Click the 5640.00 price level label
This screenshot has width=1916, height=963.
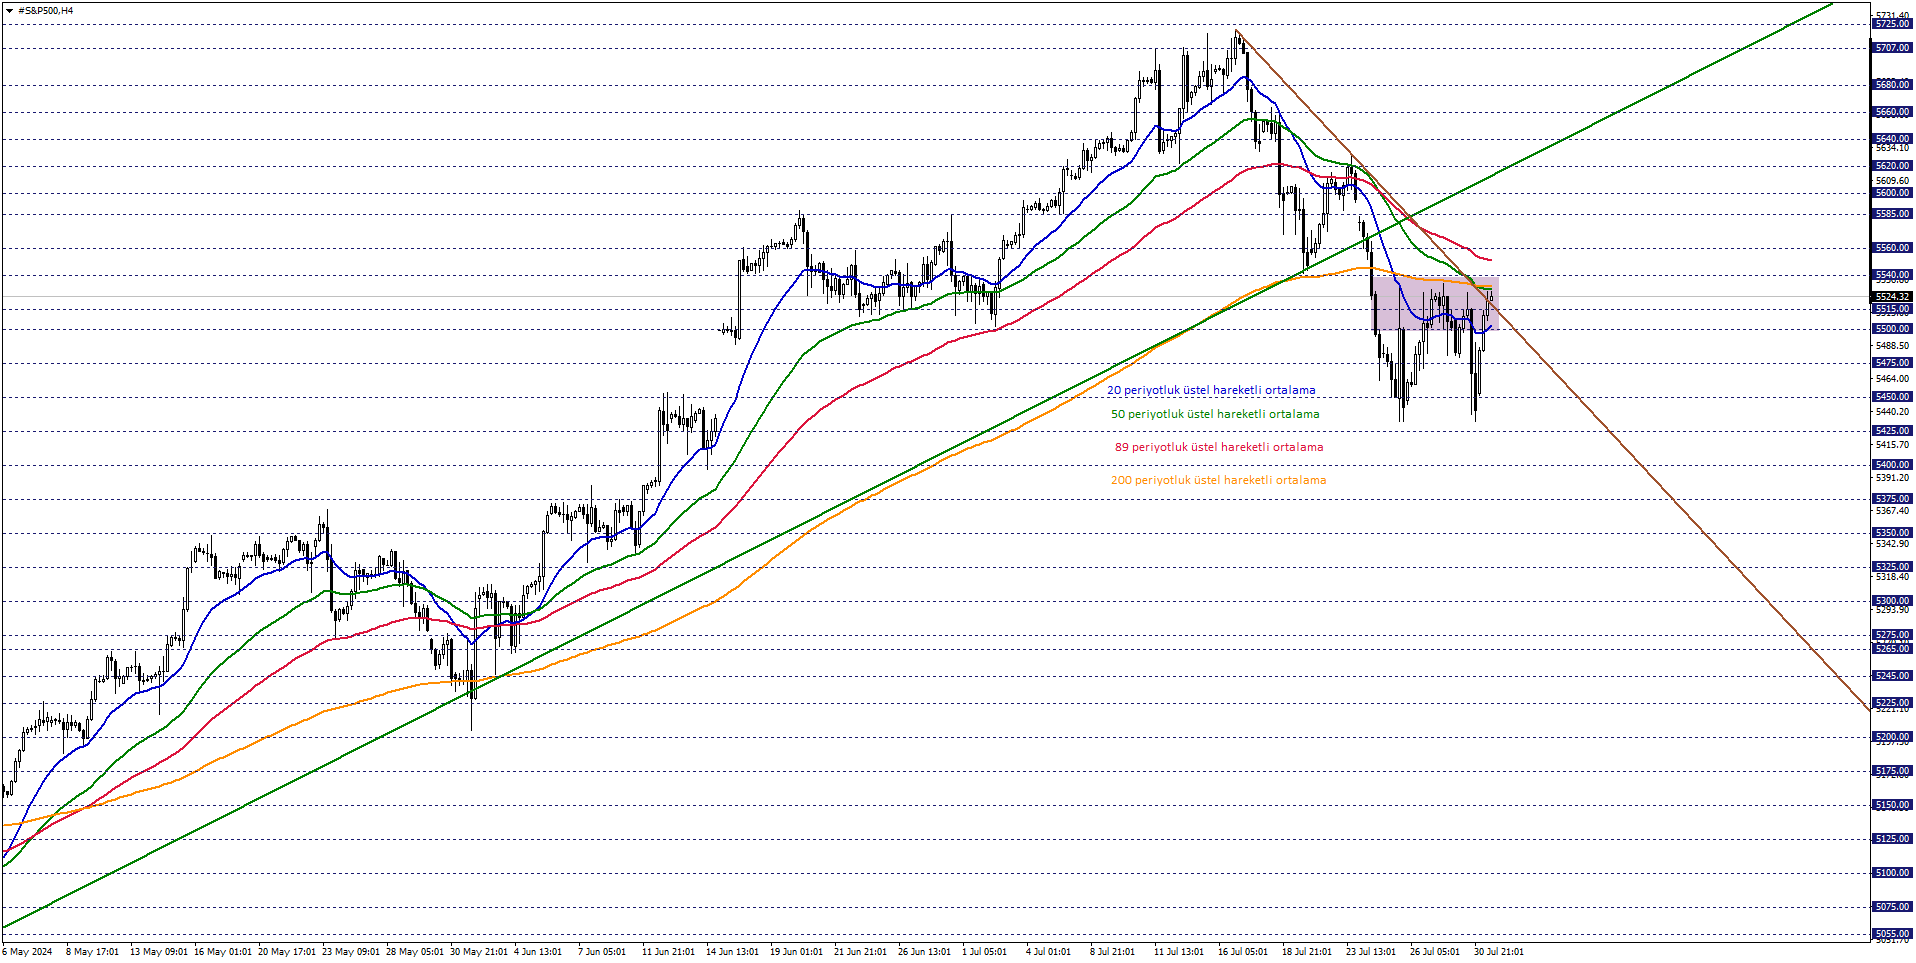click(x=1892, y=139)
